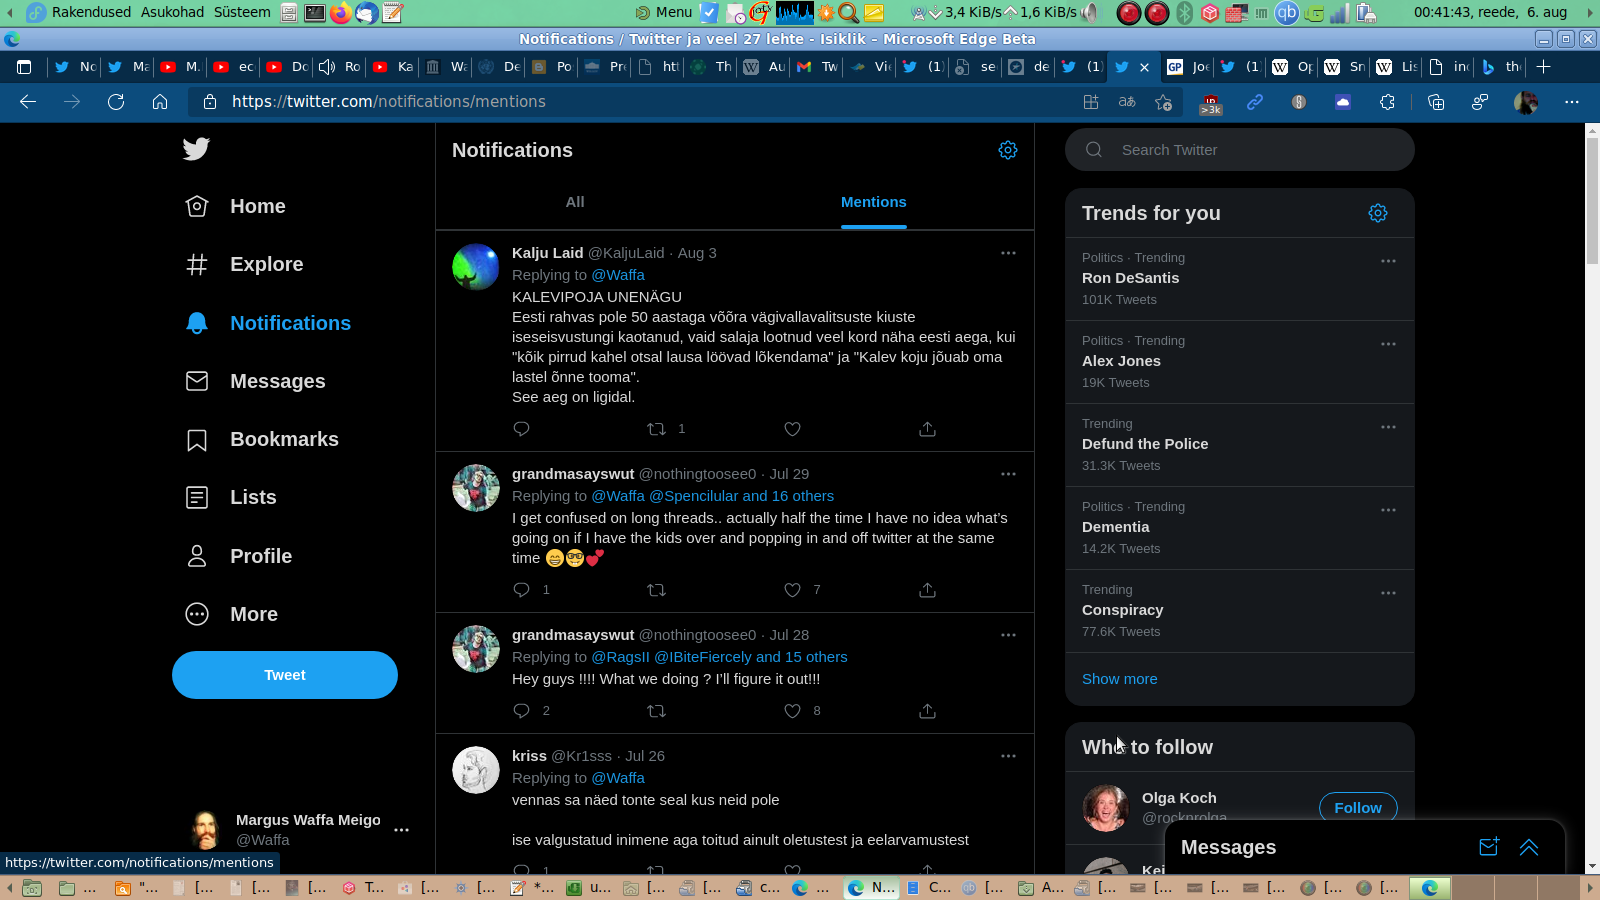Viewport: 1600px width, 900px height.
Task: Open more options for grandmasayswut's Jul 28 tweet
Action: pyautogui.click(x=1008, y=635)
